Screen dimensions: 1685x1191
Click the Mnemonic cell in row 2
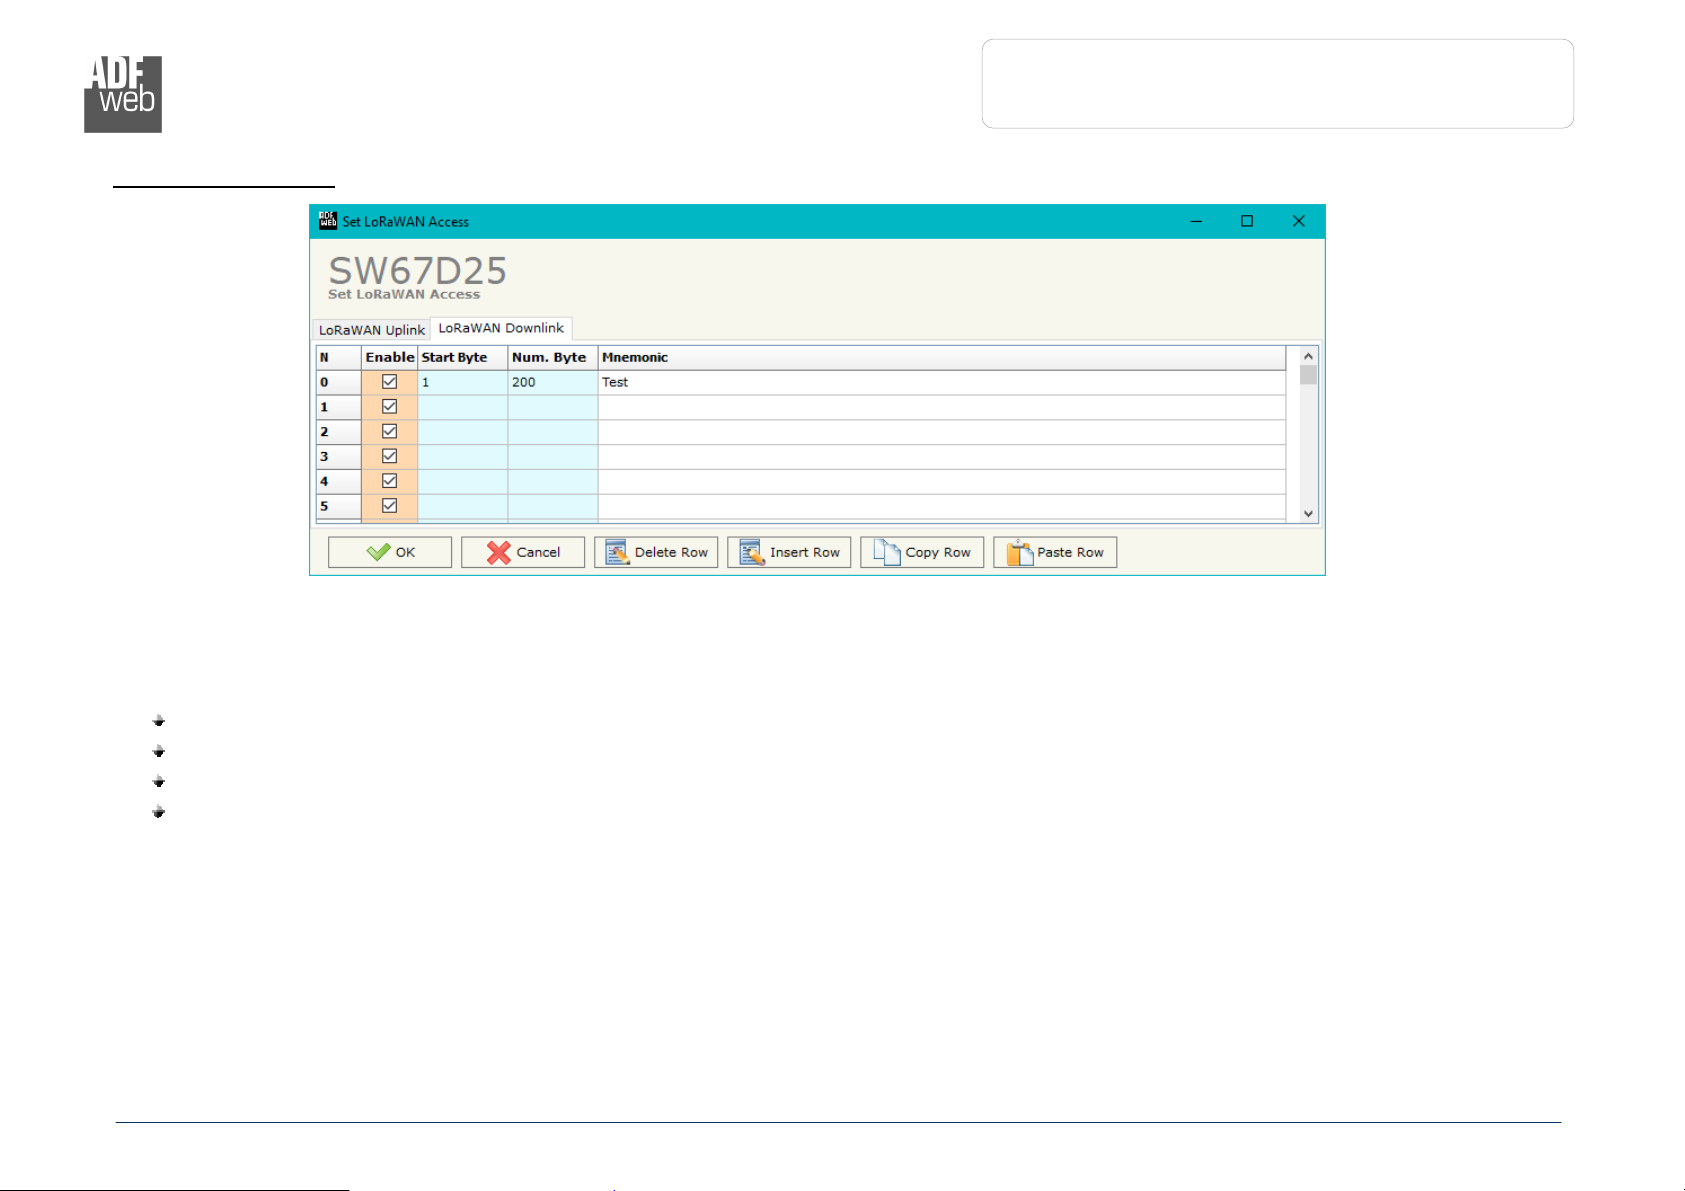(x=942, y=432)
